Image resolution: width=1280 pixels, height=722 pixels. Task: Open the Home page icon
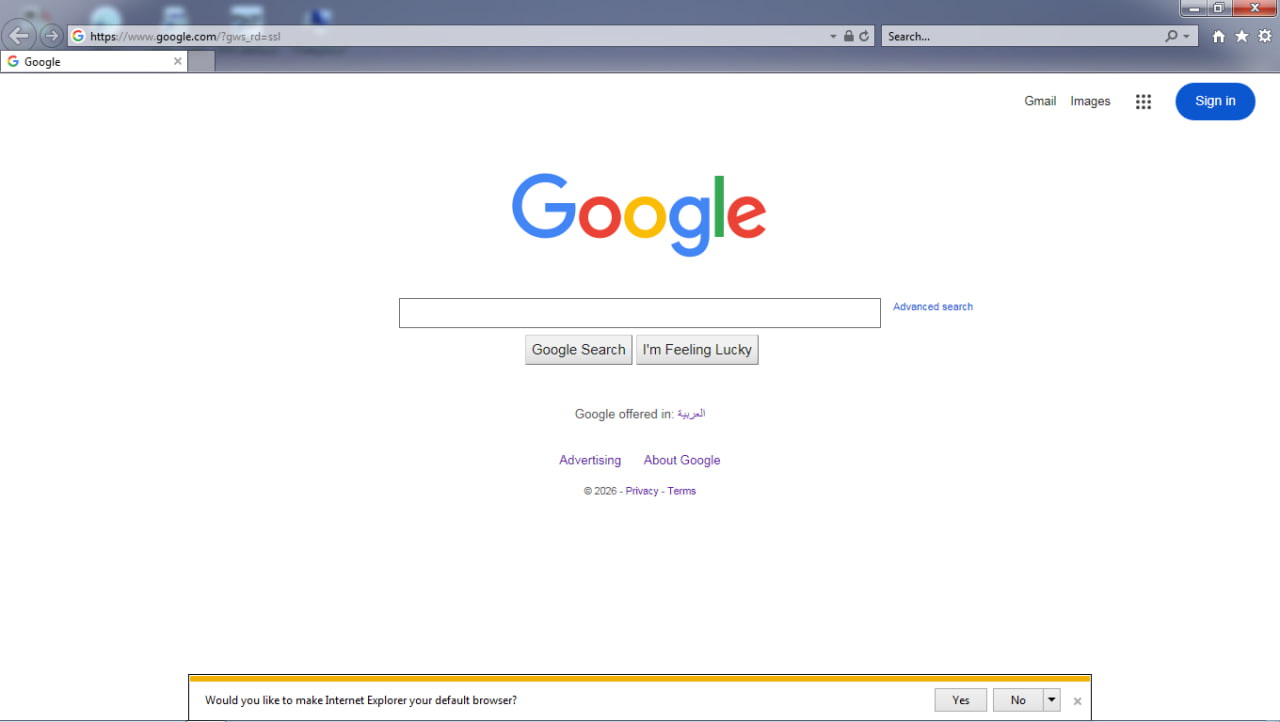pyautogui.click(x=1218, y=36)
